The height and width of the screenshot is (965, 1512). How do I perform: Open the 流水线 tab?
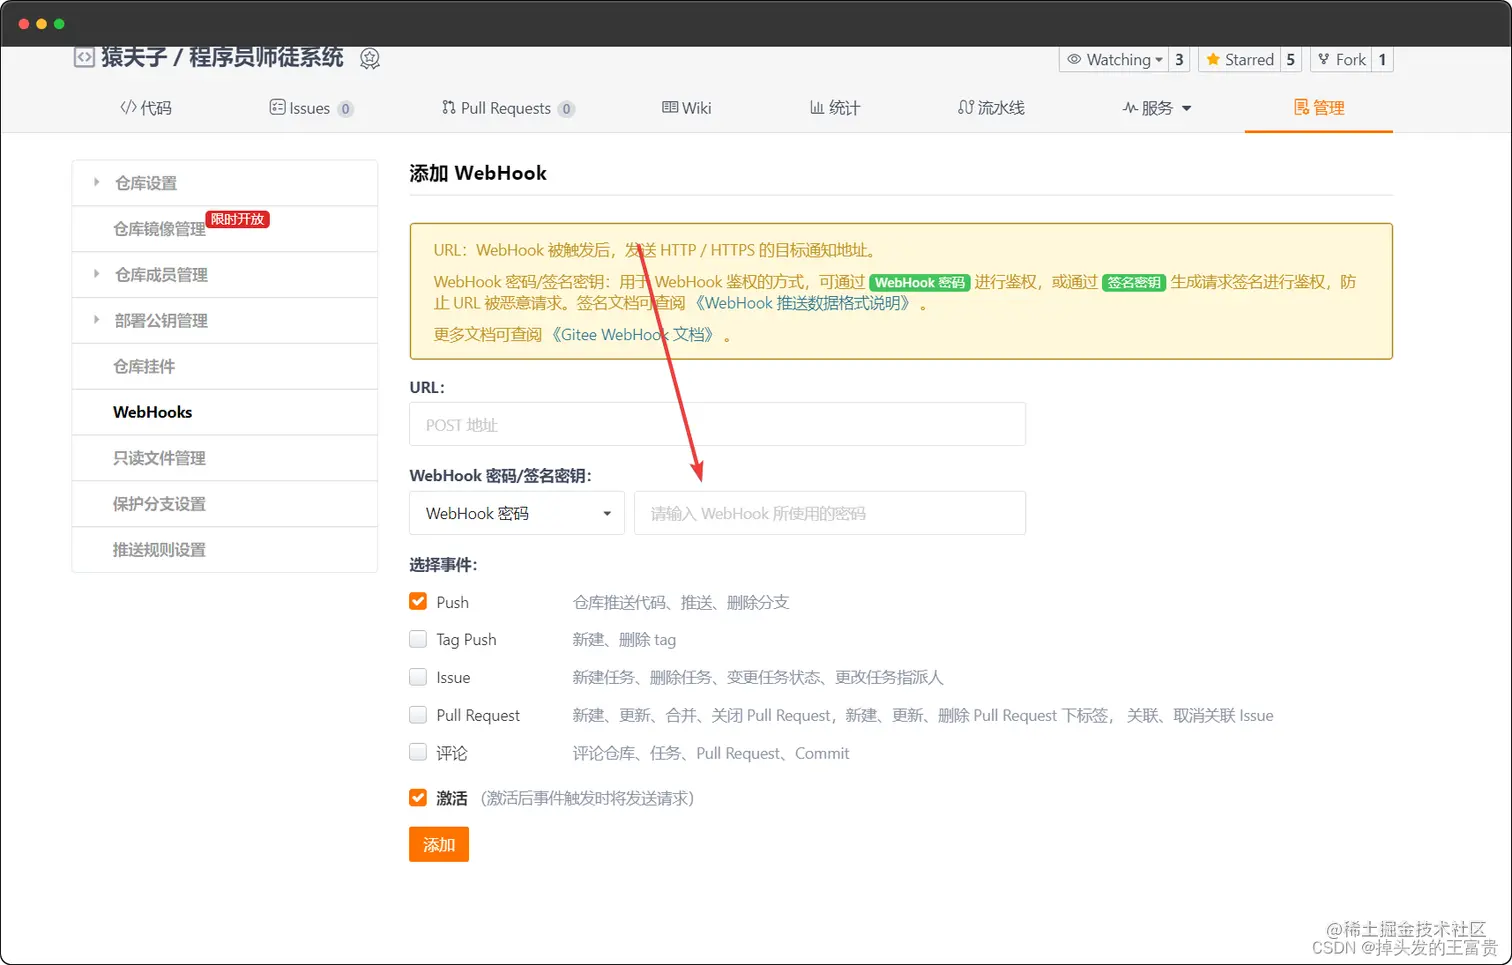point(991,108)
